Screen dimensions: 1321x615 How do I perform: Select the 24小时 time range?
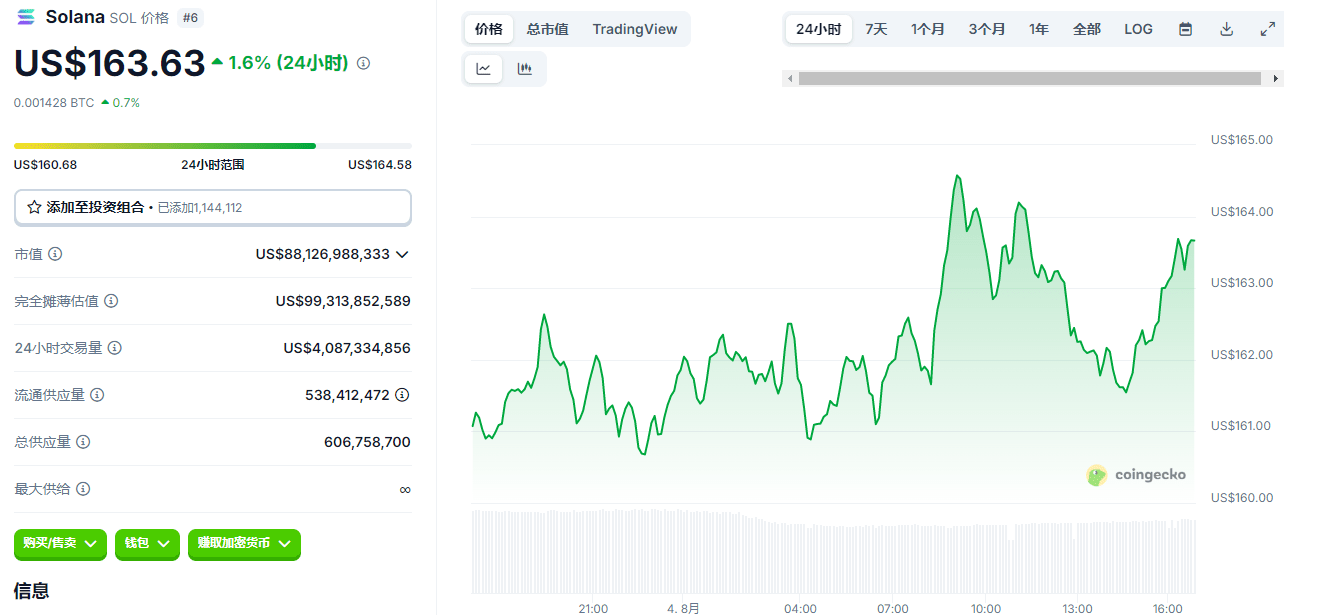pyautogui.click(x=819, y=29)
